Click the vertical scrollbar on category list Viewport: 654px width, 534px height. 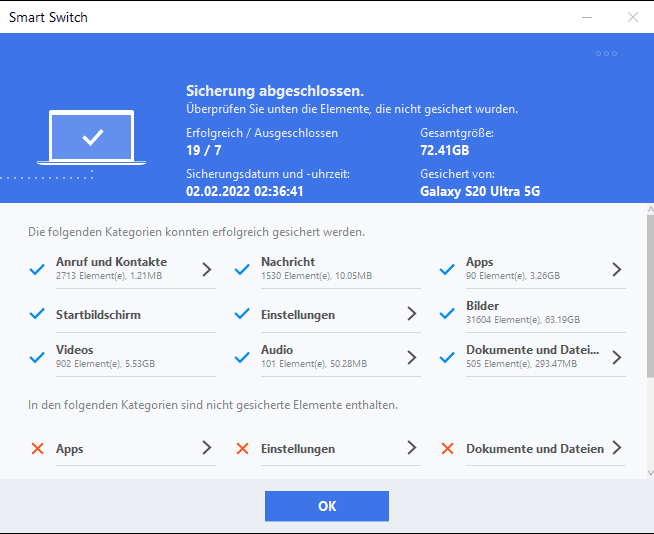[x=649, y=290]
